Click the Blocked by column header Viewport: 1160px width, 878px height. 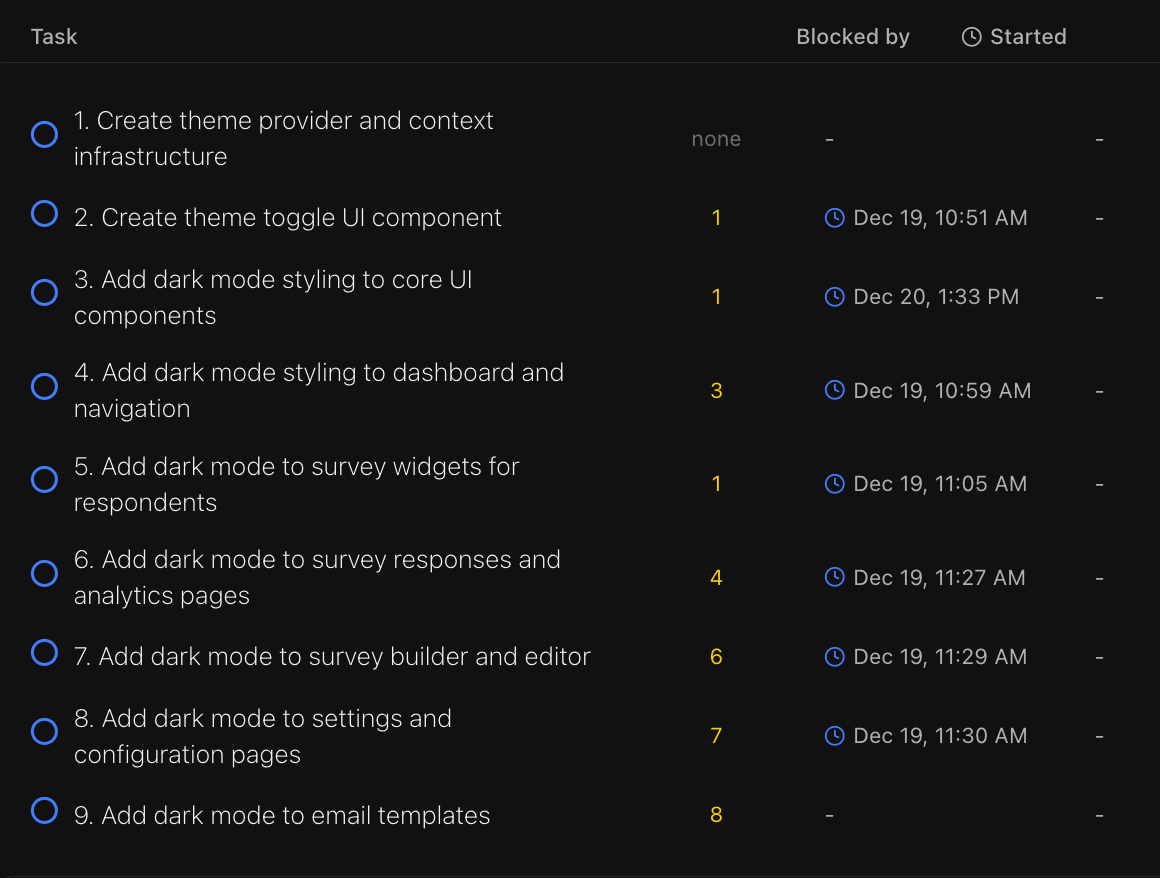tap(853, 36)
